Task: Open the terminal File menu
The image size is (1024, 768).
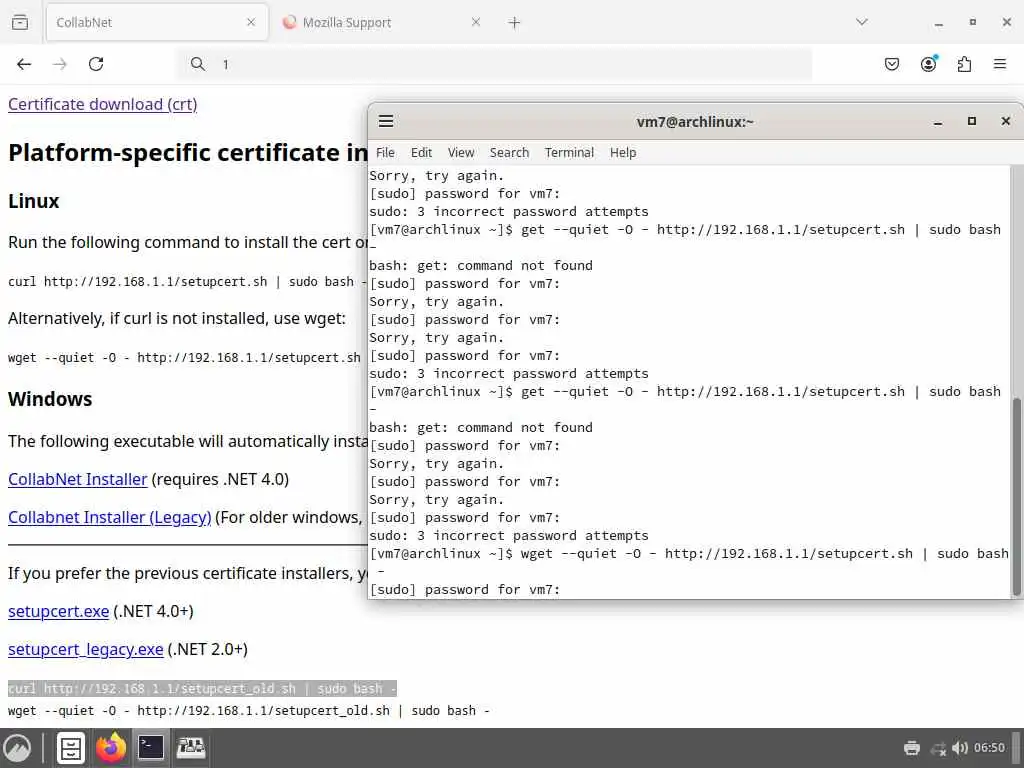Action: (x=385, y=152)
